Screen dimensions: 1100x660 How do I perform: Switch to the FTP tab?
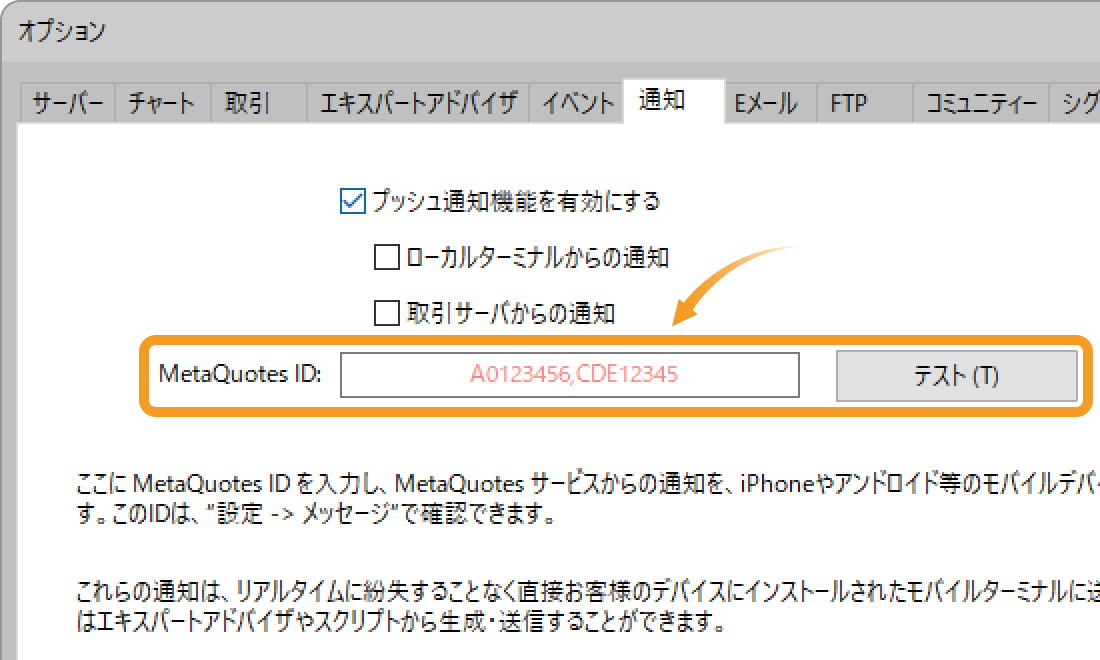865,103
